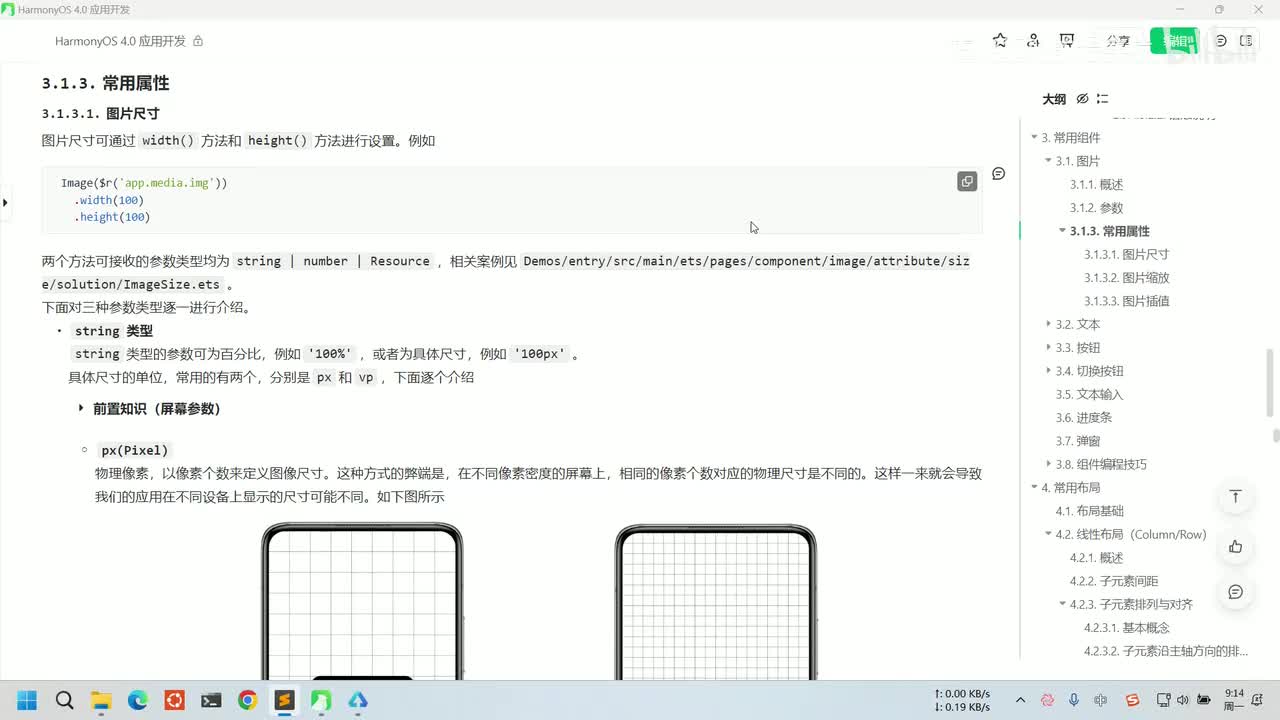Open Sublime Text from taskbar
This screenshot has width=1280, height=720.
pyautogui.click(x=284, y=700)
